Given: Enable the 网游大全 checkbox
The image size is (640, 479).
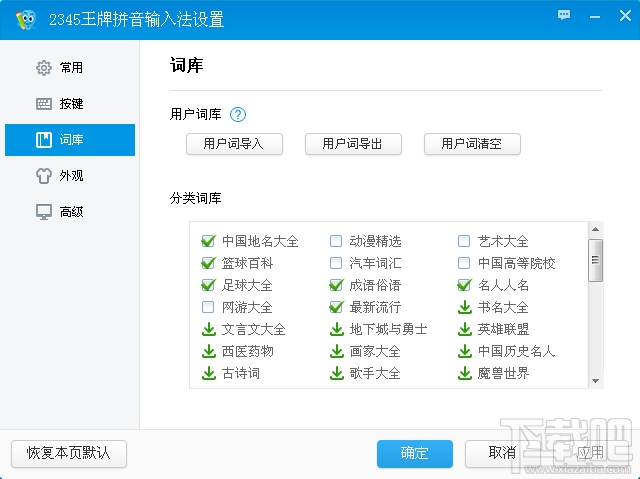Looking at the screenshot, I should click(208, 307).
